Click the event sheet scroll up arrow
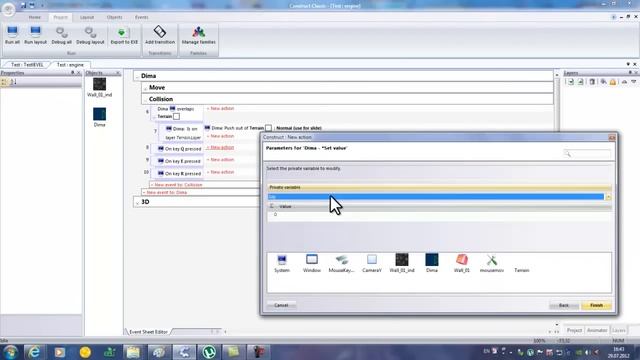The width and height of the screenshot is (640, 360). coord(557,75)
